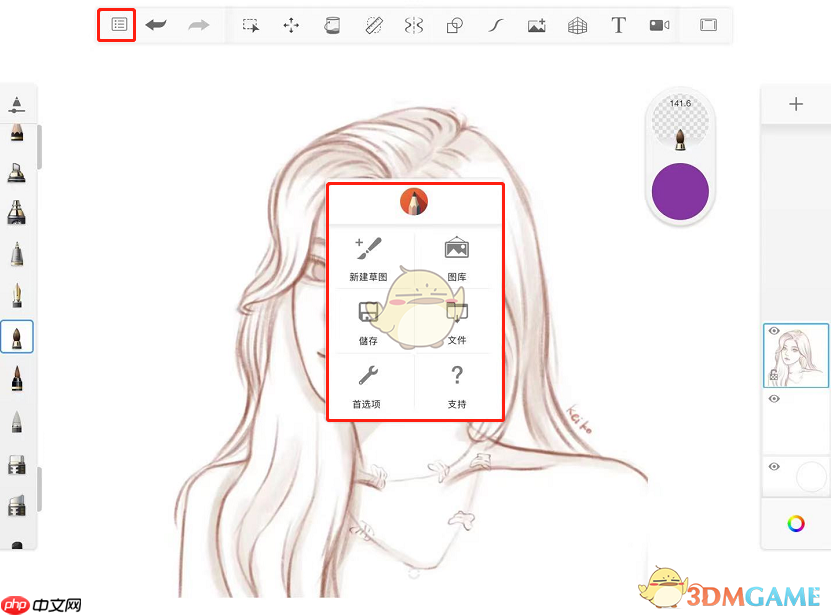Choose 新建草图 from the menu
Screen dimensions: 831x615
click(x=368, y=258)
